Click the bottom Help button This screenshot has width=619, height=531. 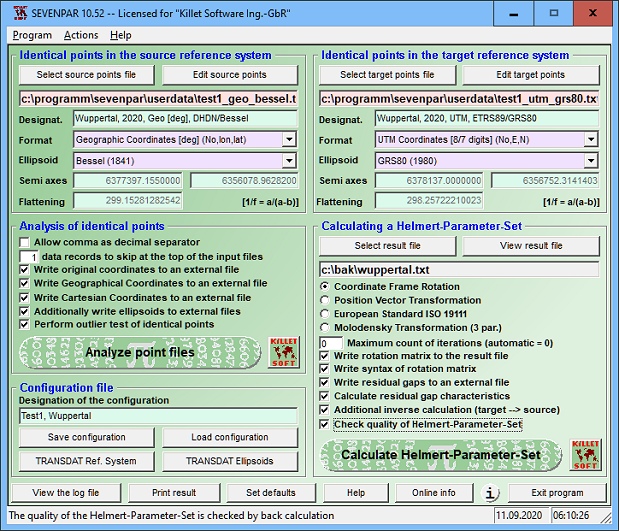click(356, 493)
